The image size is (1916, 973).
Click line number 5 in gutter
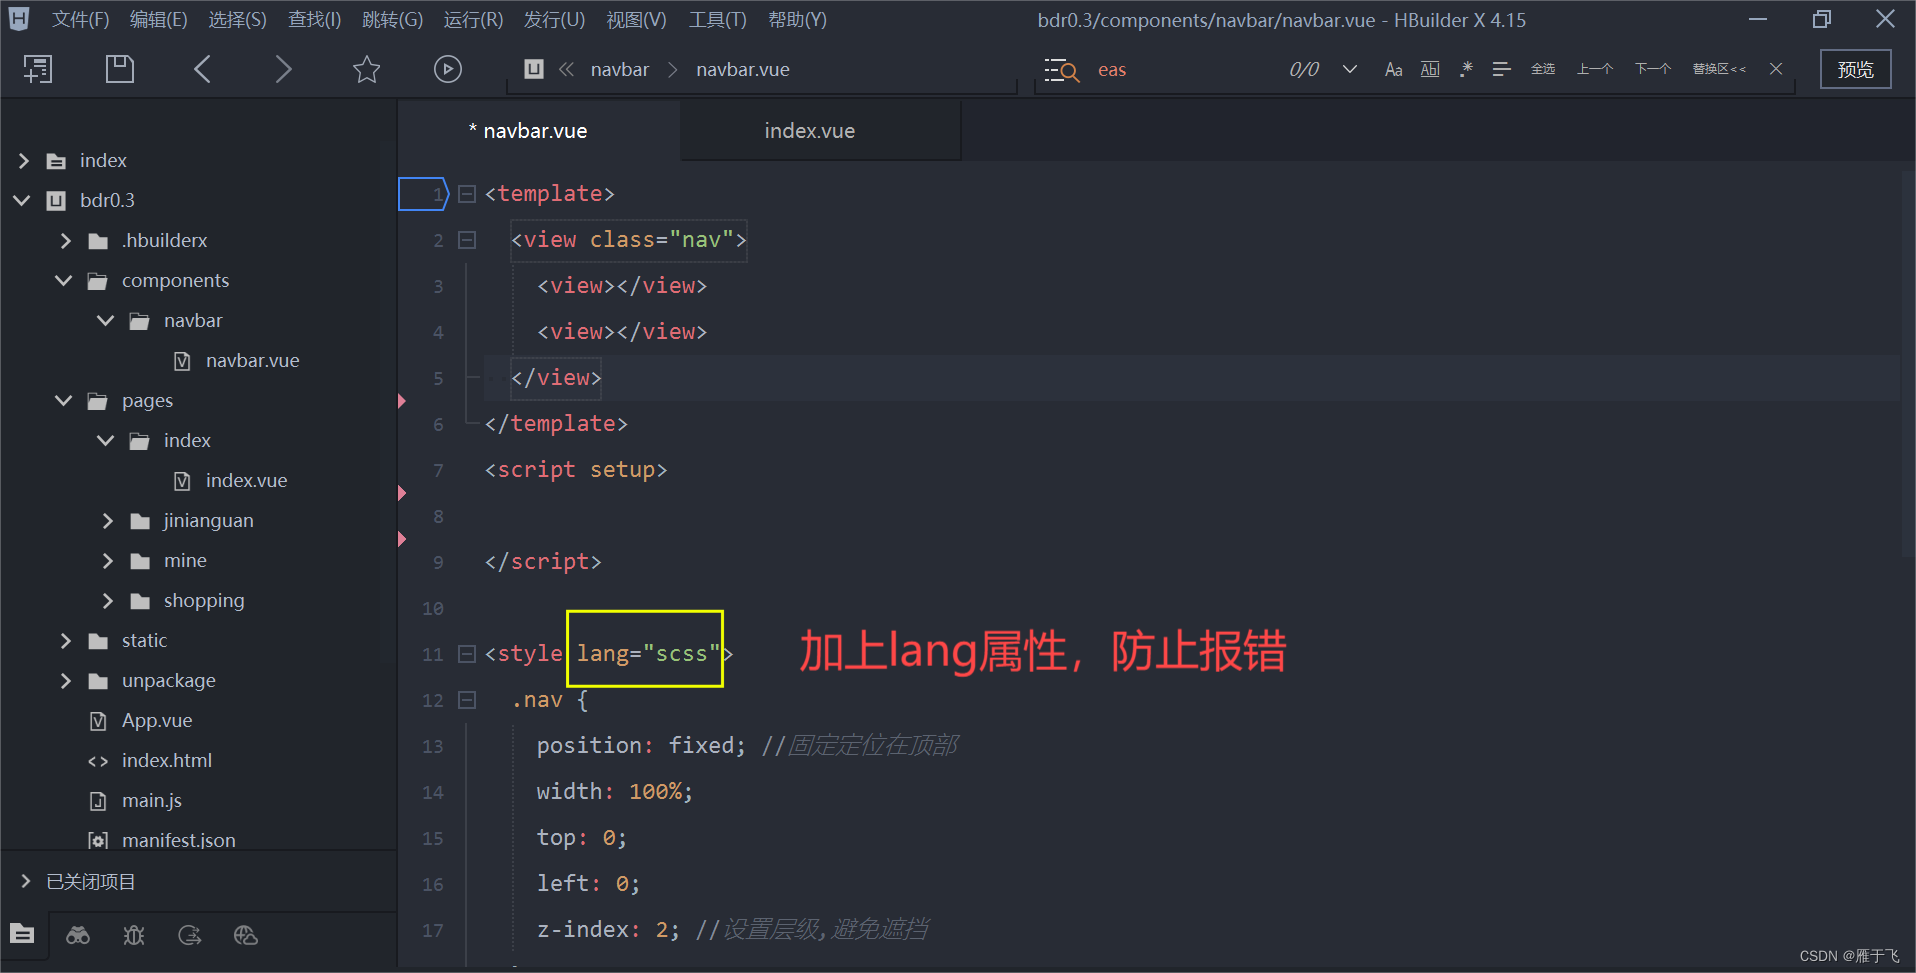pyautogui.click(x=438, y=379)
